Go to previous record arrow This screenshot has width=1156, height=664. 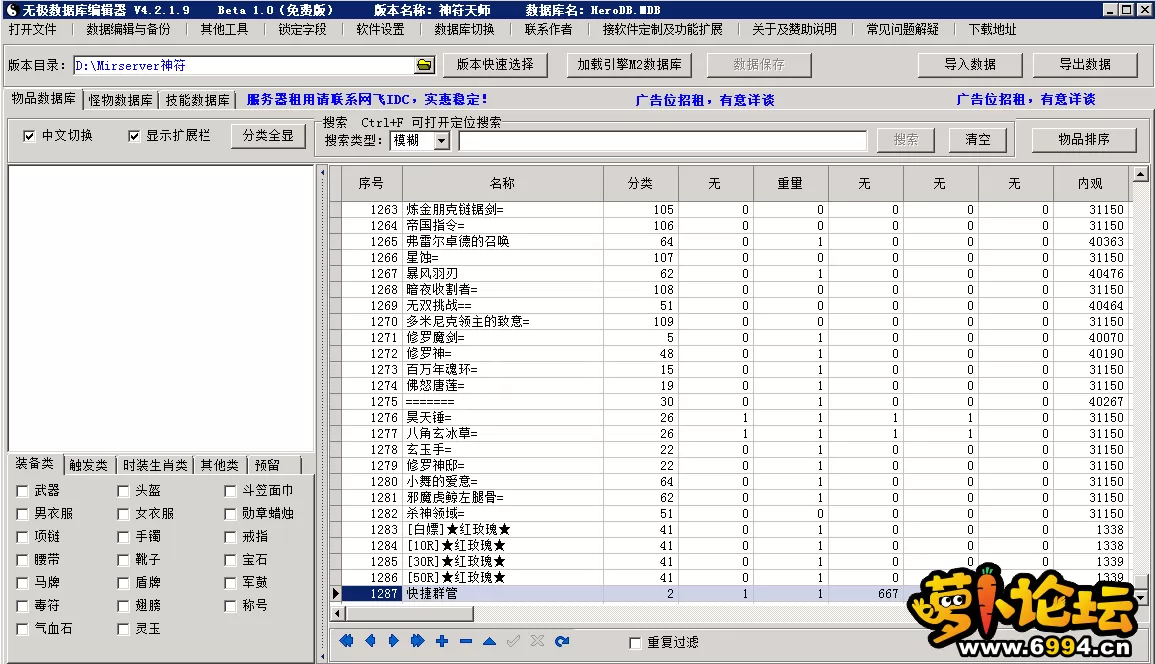(x=370, y=641)
